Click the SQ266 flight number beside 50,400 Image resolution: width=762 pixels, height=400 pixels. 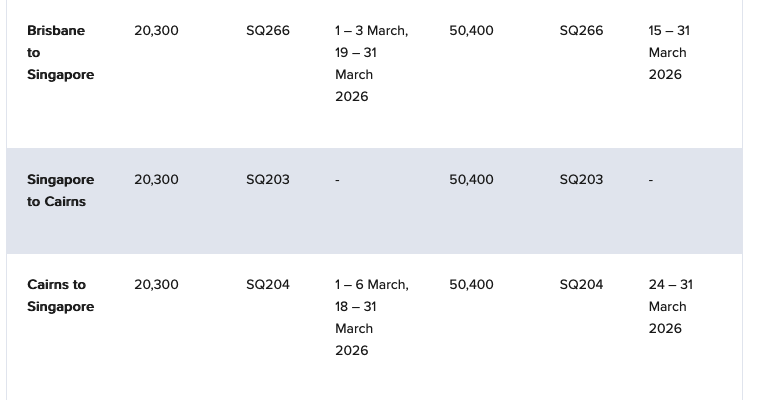pyautogui.click(x=581, y=30)
